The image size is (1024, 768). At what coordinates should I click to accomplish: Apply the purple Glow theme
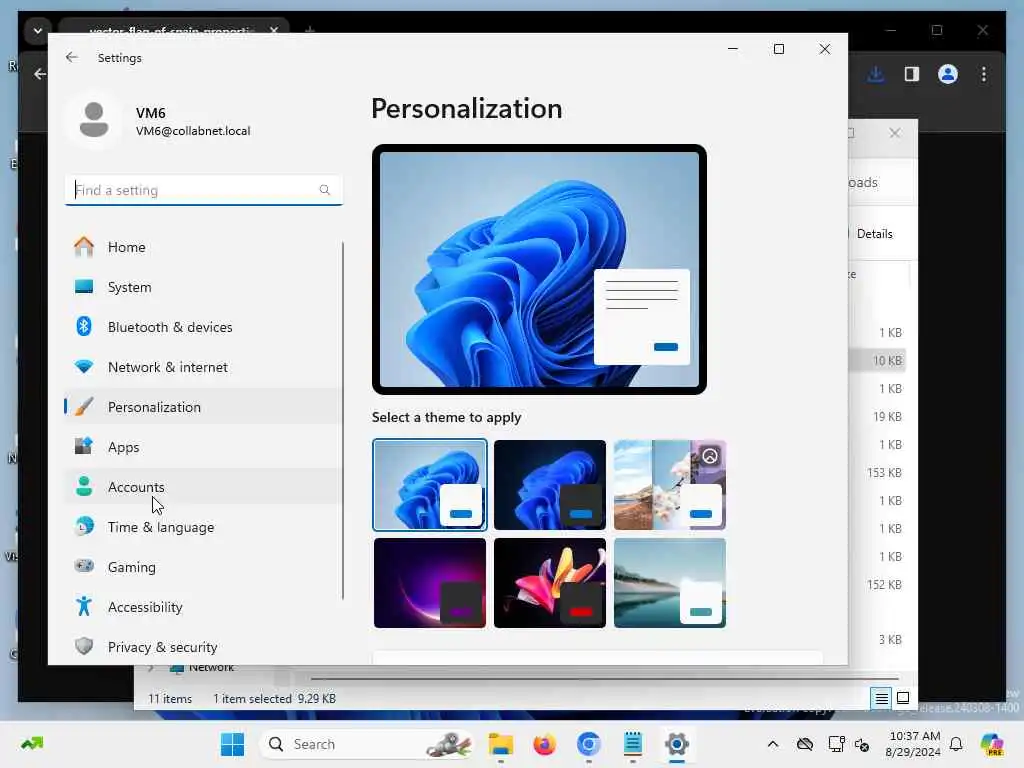430,583
